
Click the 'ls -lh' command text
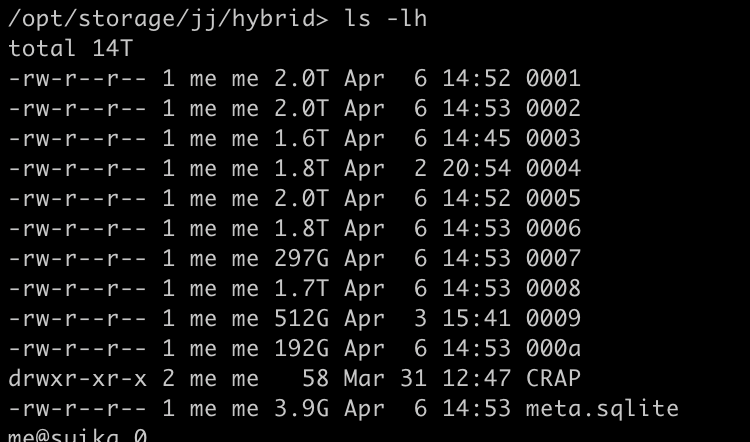click(385, 18)
